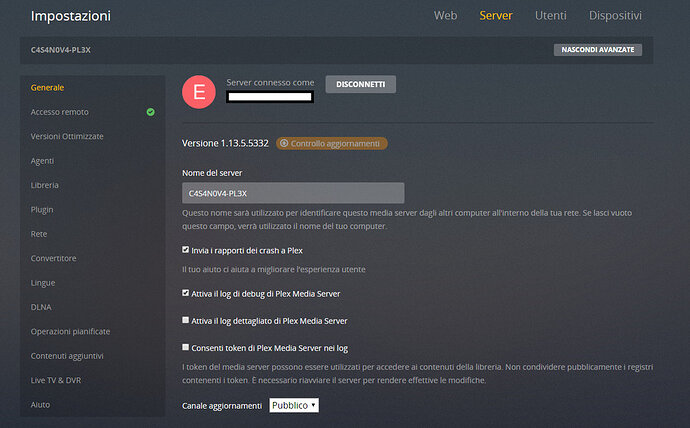Go to the Dispositivi tab
This screenshot has width=690, height=428.
(x=615, y=15)
